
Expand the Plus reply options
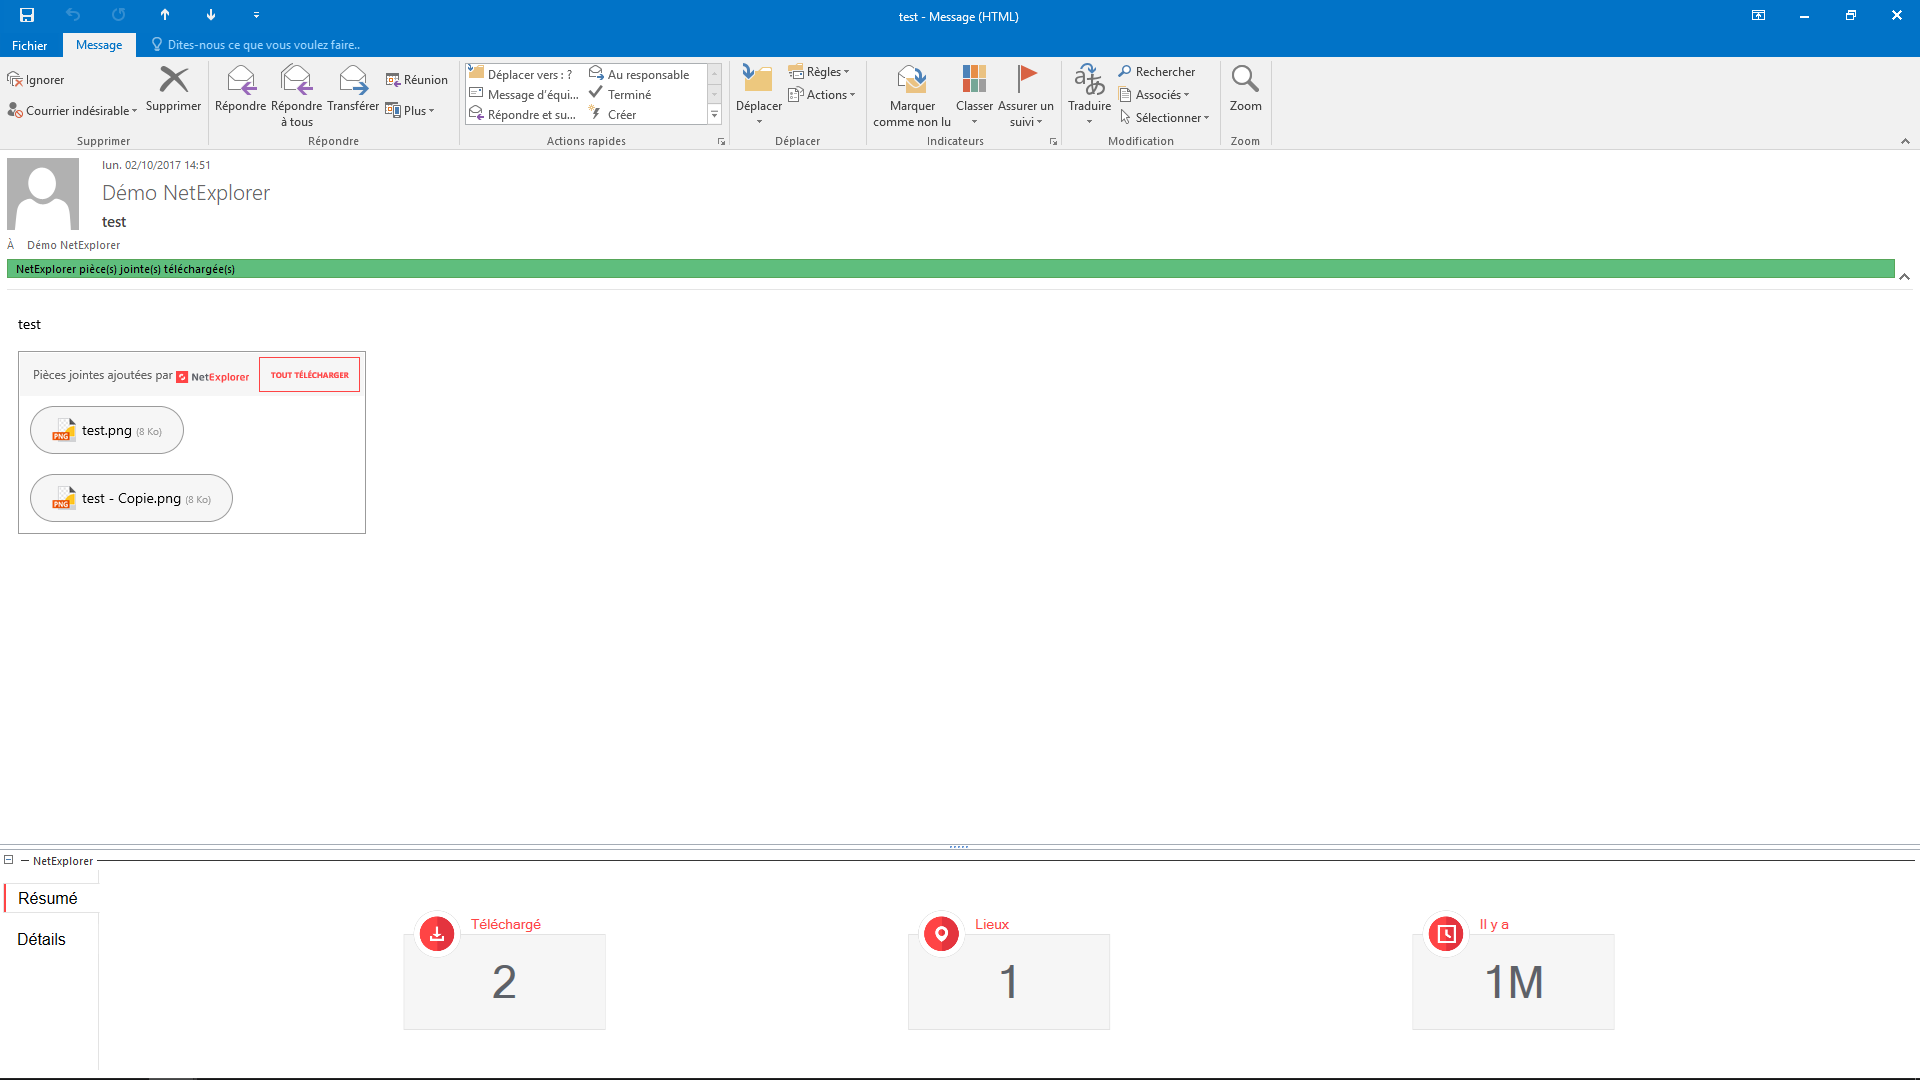point(410,111)
